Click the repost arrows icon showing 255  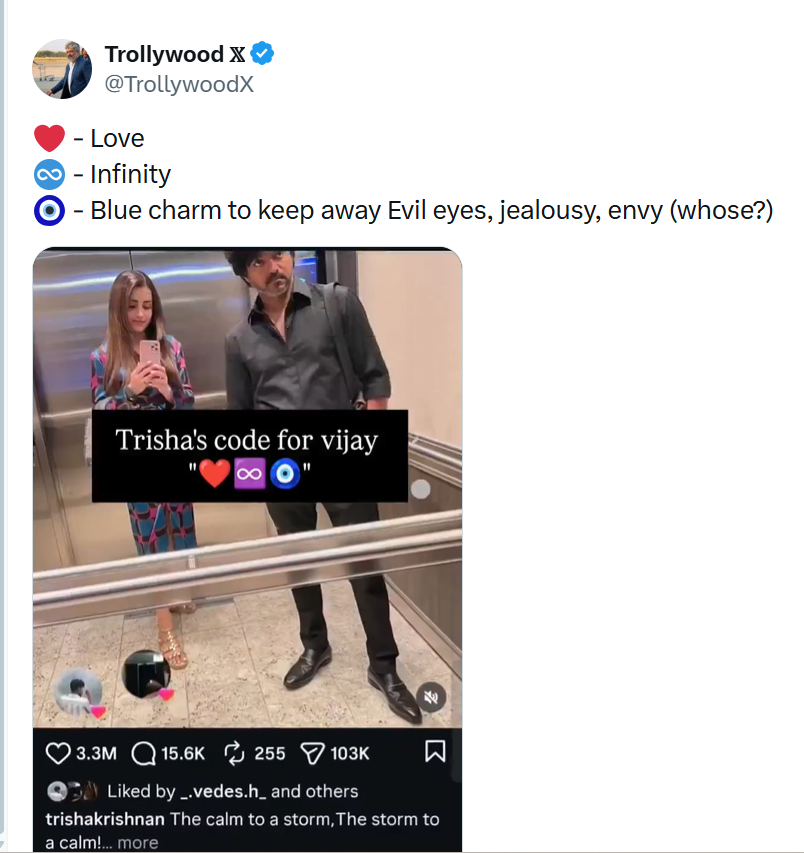pyautogui.click(x=233, y=752)
